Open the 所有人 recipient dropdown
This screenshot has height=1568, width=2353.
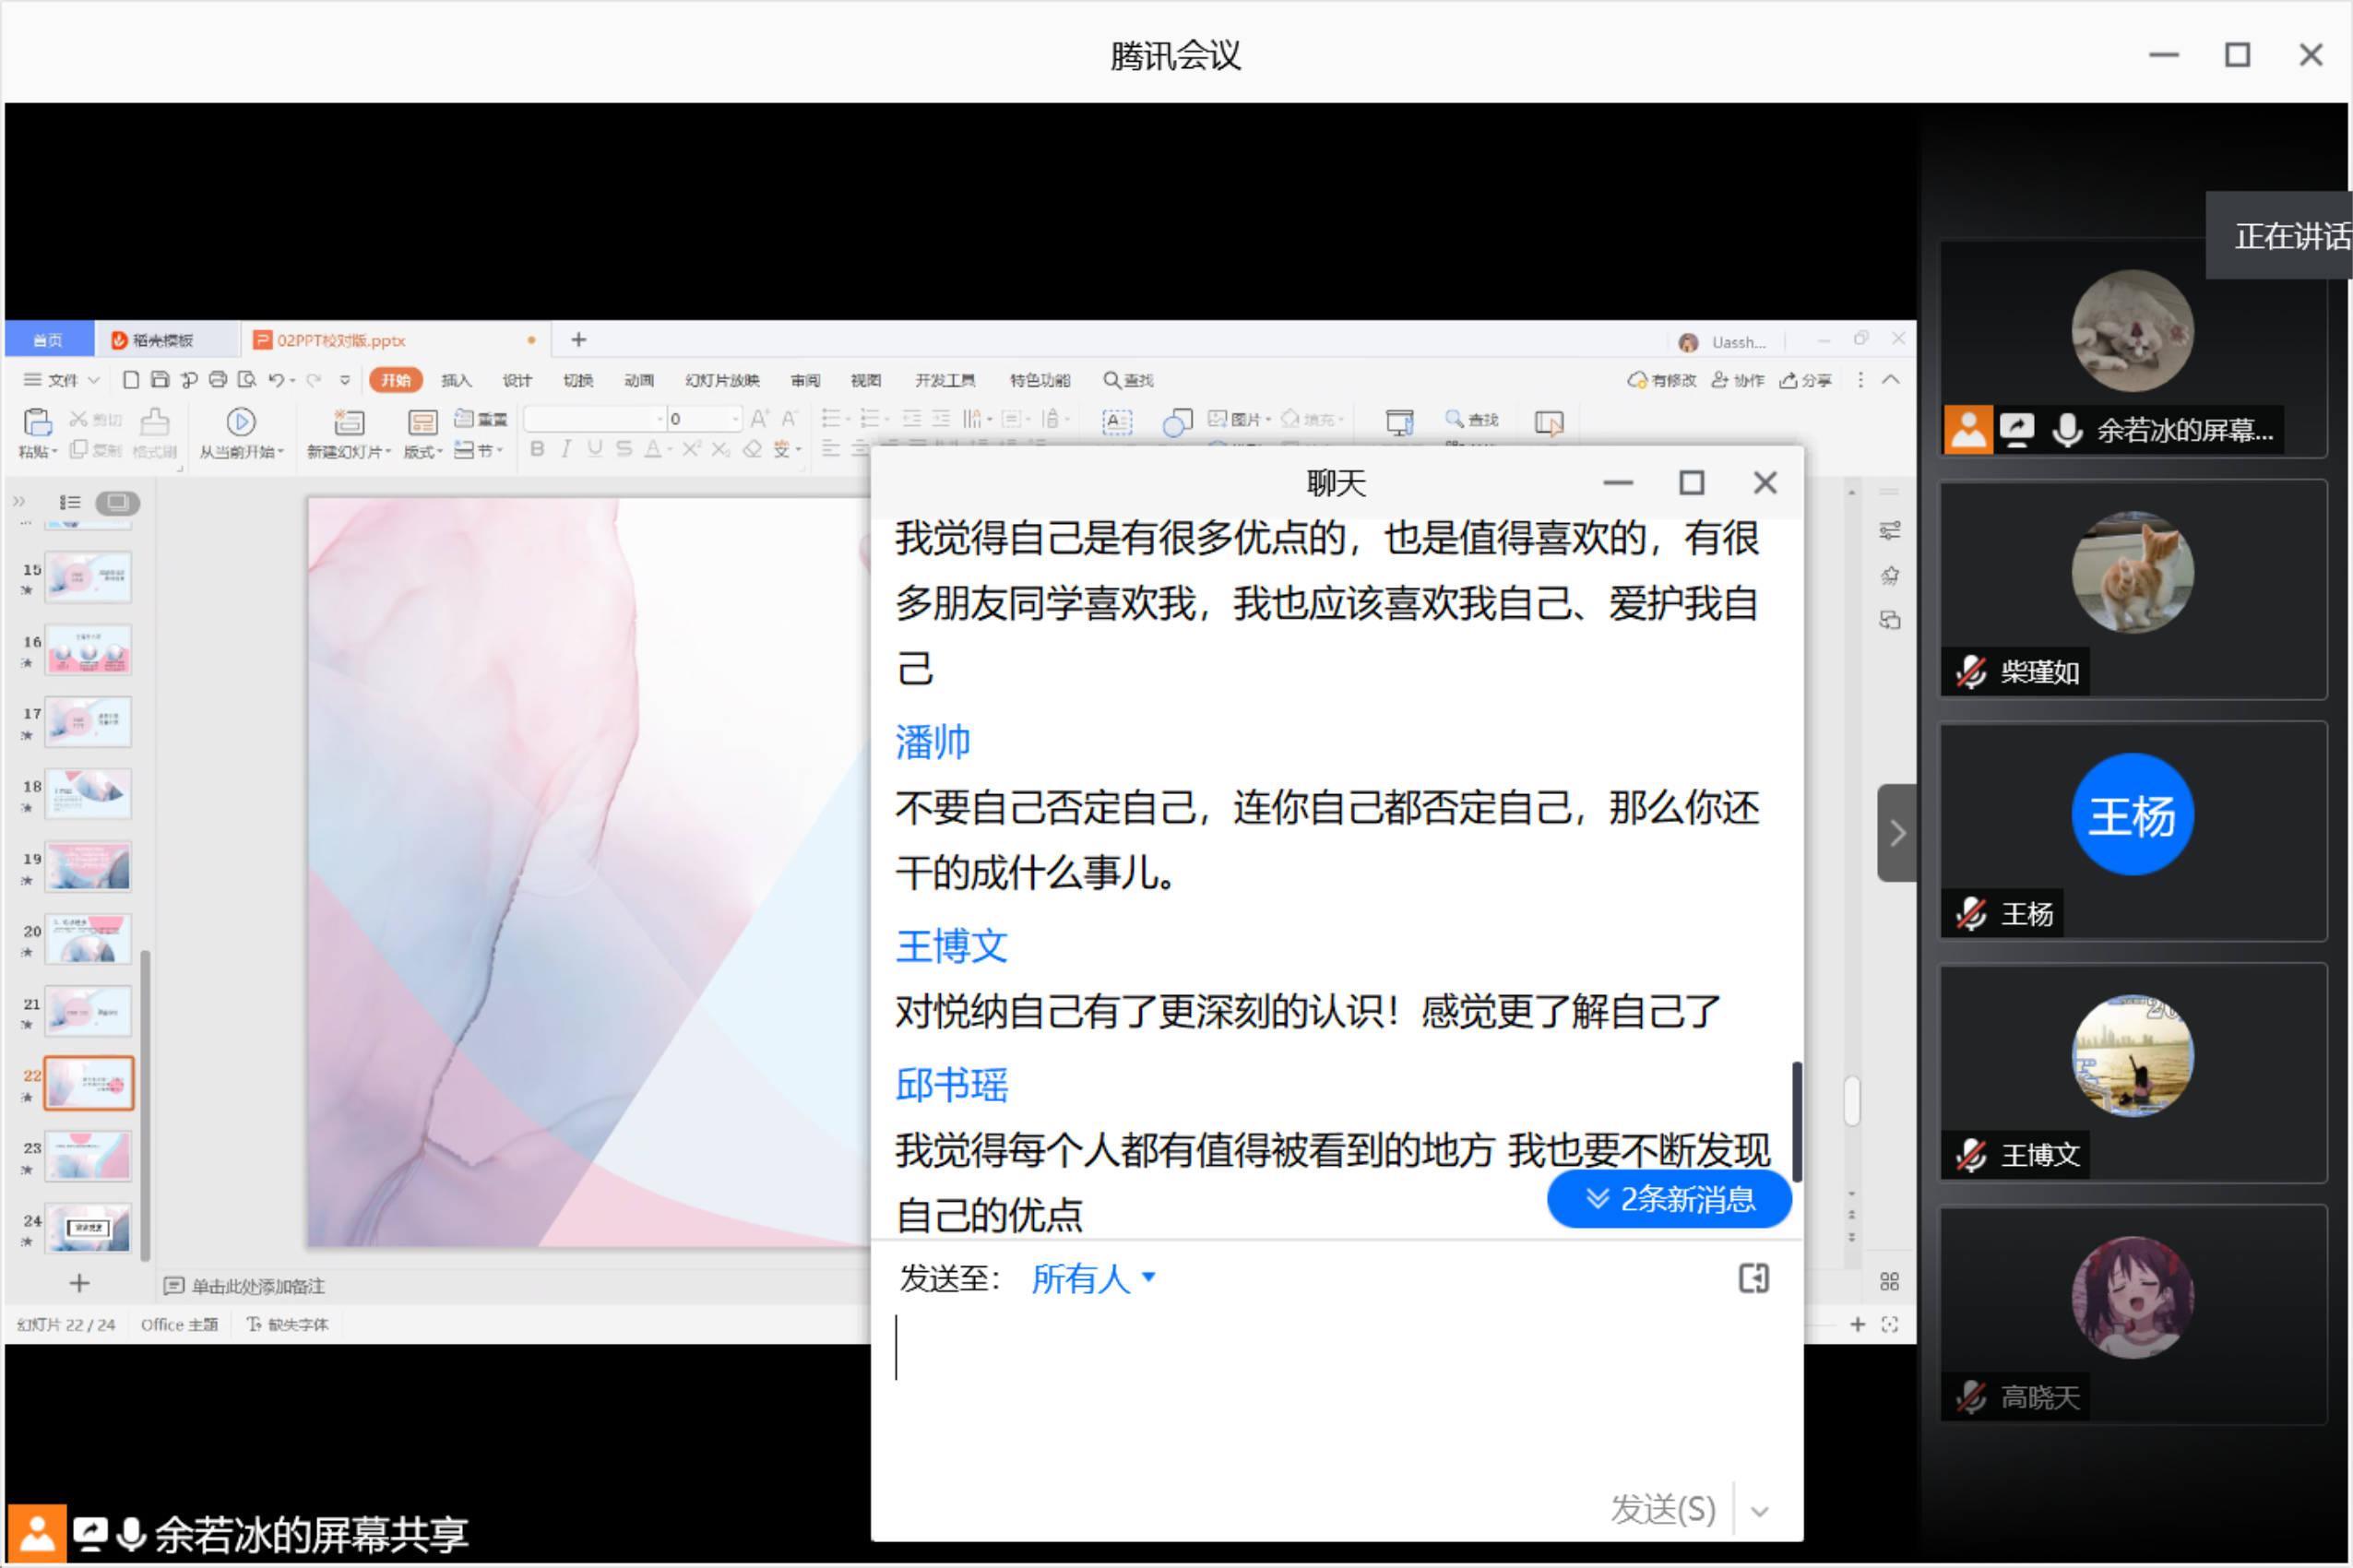(x=1092, y=1278)
